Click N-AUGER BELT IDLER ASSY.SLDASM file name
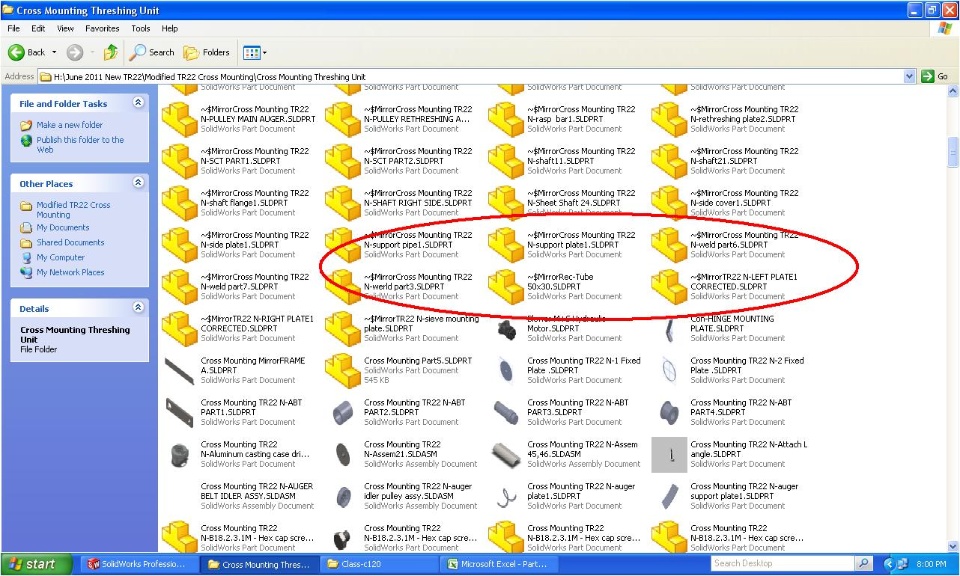Screen dimensions: 960x576 pos(257,491)
